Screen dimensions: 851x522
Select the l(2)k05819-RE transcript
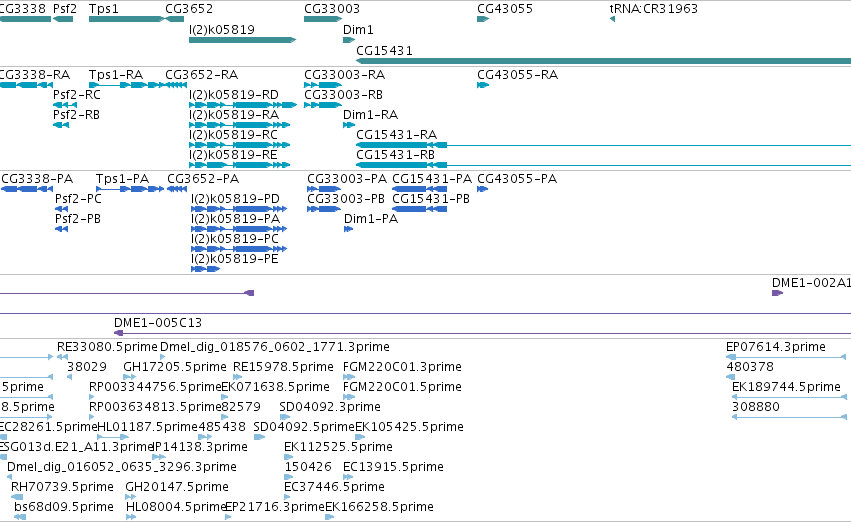click(x=239, y=165)
